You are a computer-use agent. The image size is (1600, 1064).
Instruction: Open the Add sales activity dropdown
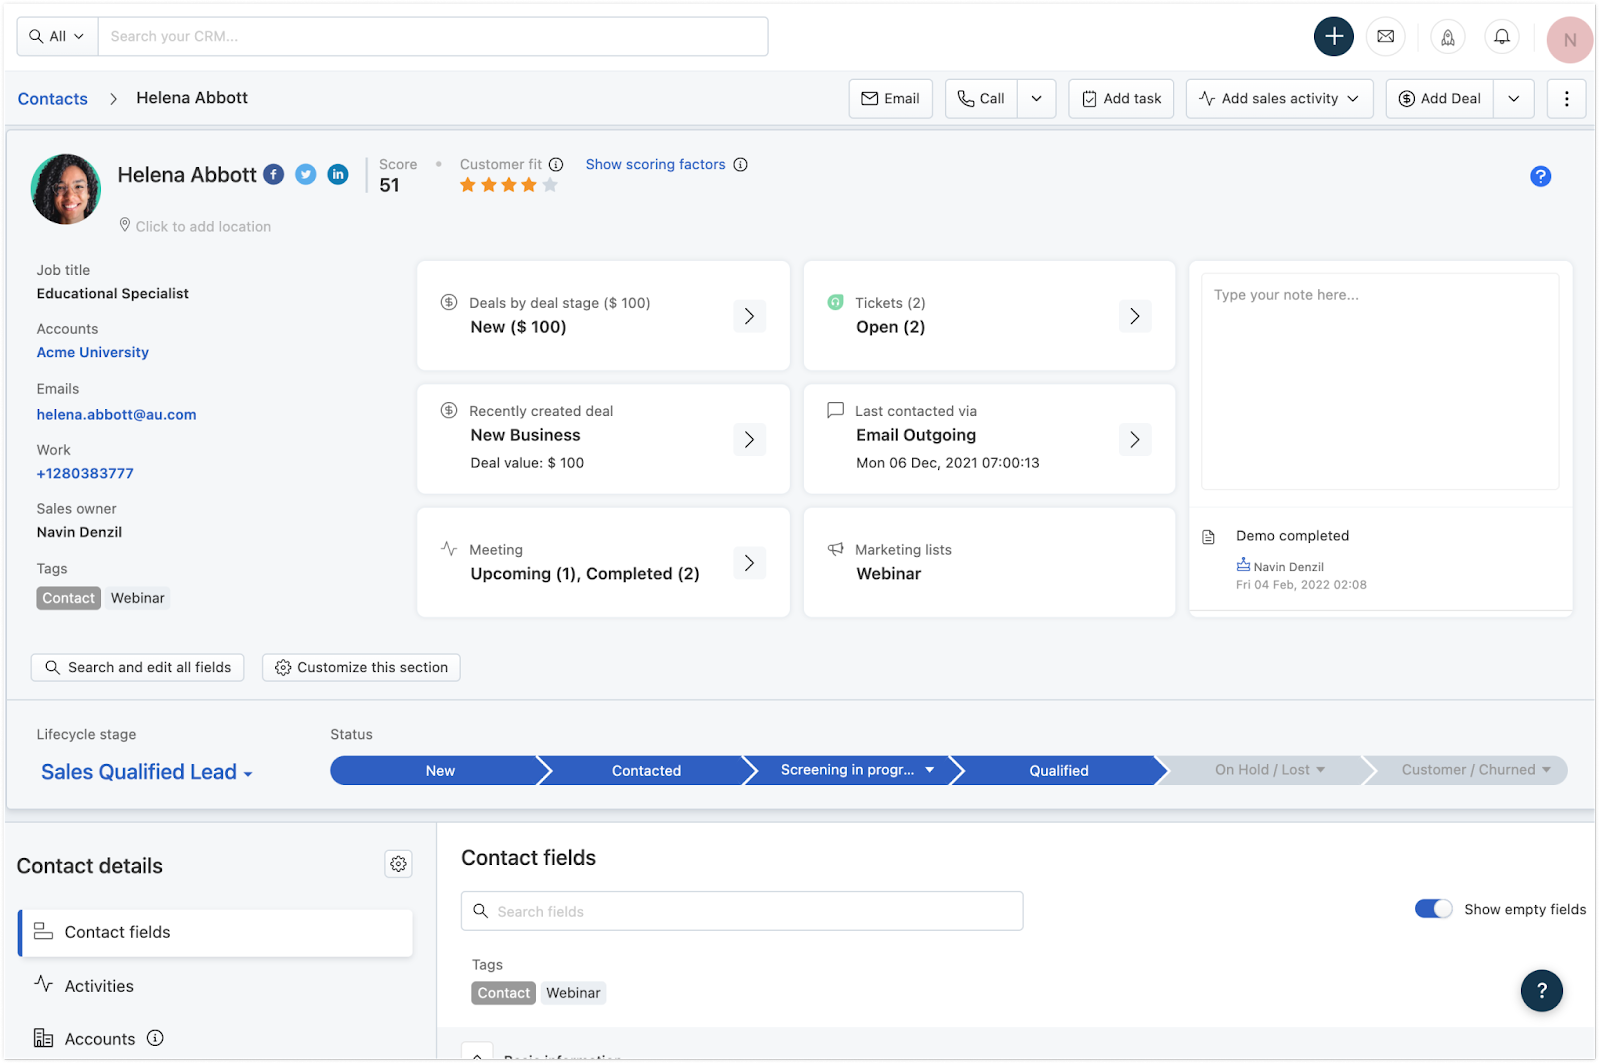point(1279,99)
